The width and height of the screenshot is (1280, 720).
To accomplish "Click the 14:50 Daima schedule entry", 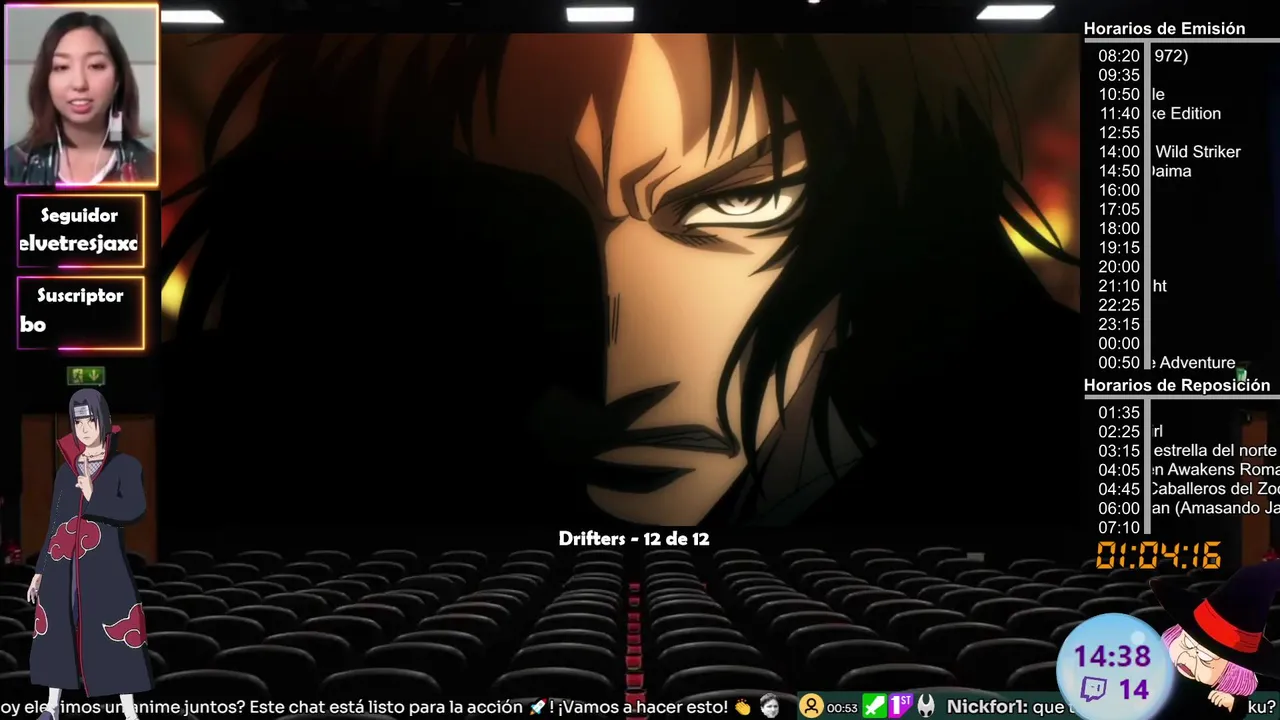I will [x=1144, y=171].
